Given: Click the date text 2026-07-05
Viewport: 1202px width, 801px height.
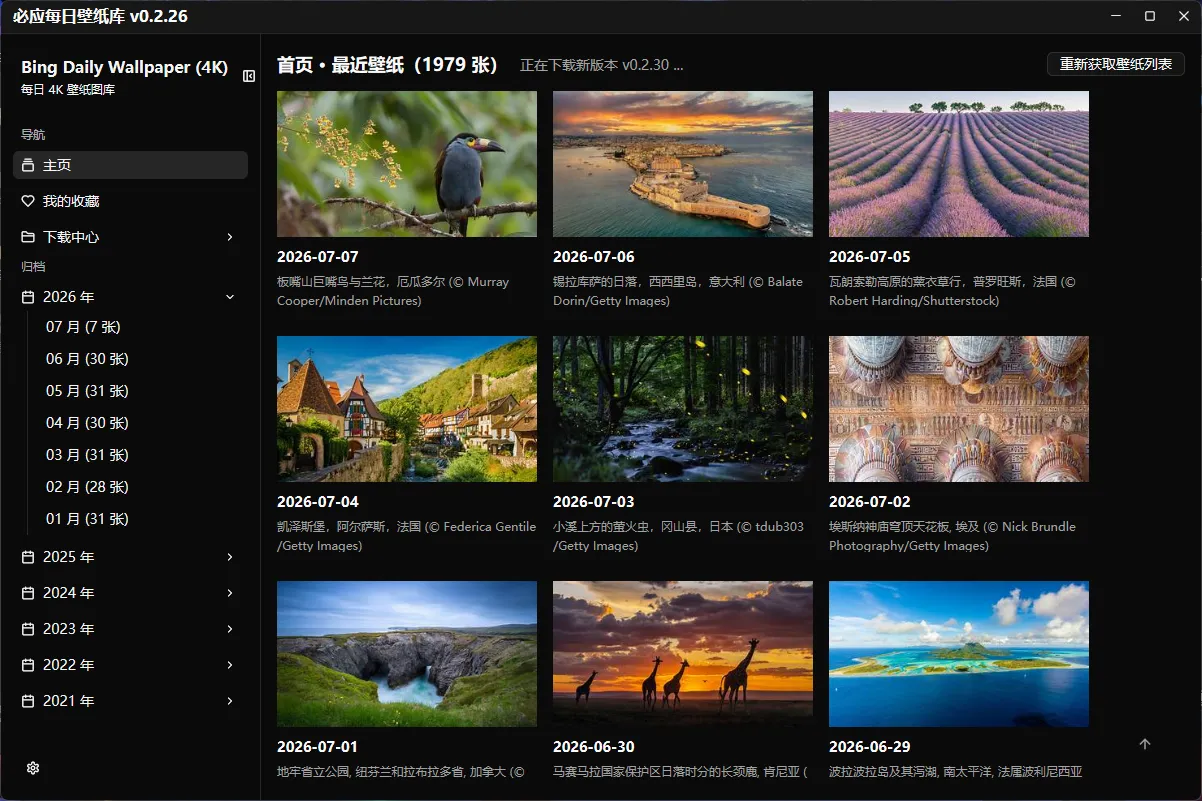Looking at the screenshot, I should click(870, 257).
